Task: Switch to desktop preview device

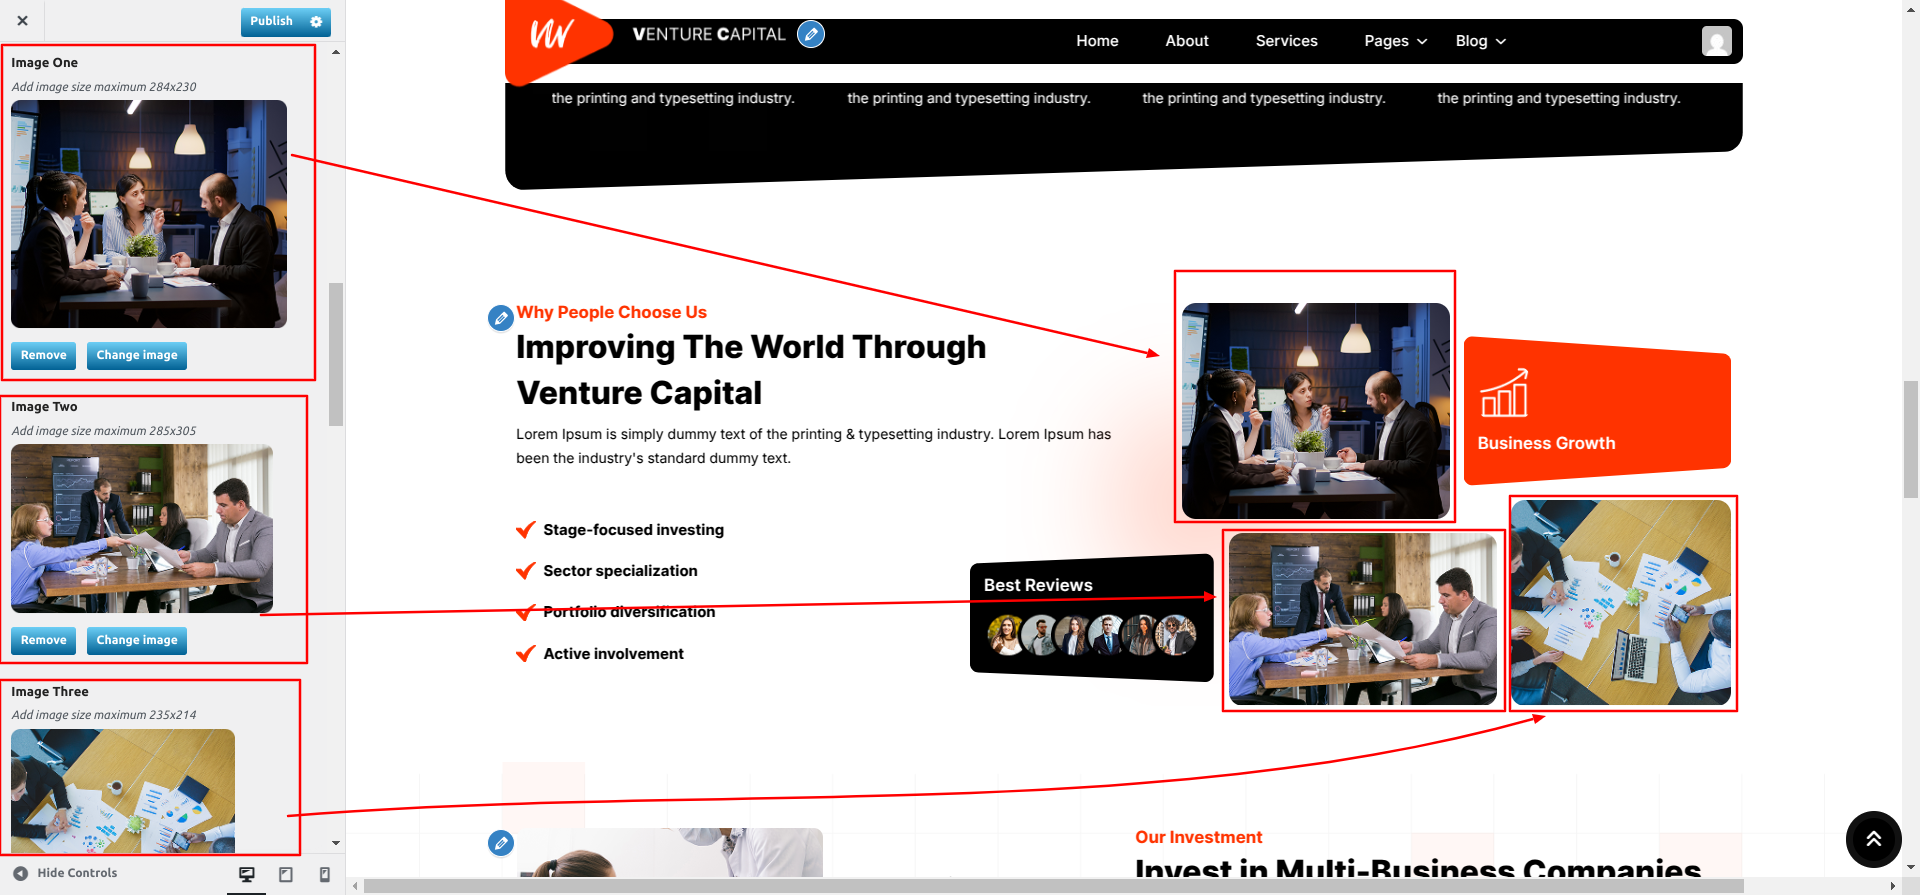Action: click(247, 875)
